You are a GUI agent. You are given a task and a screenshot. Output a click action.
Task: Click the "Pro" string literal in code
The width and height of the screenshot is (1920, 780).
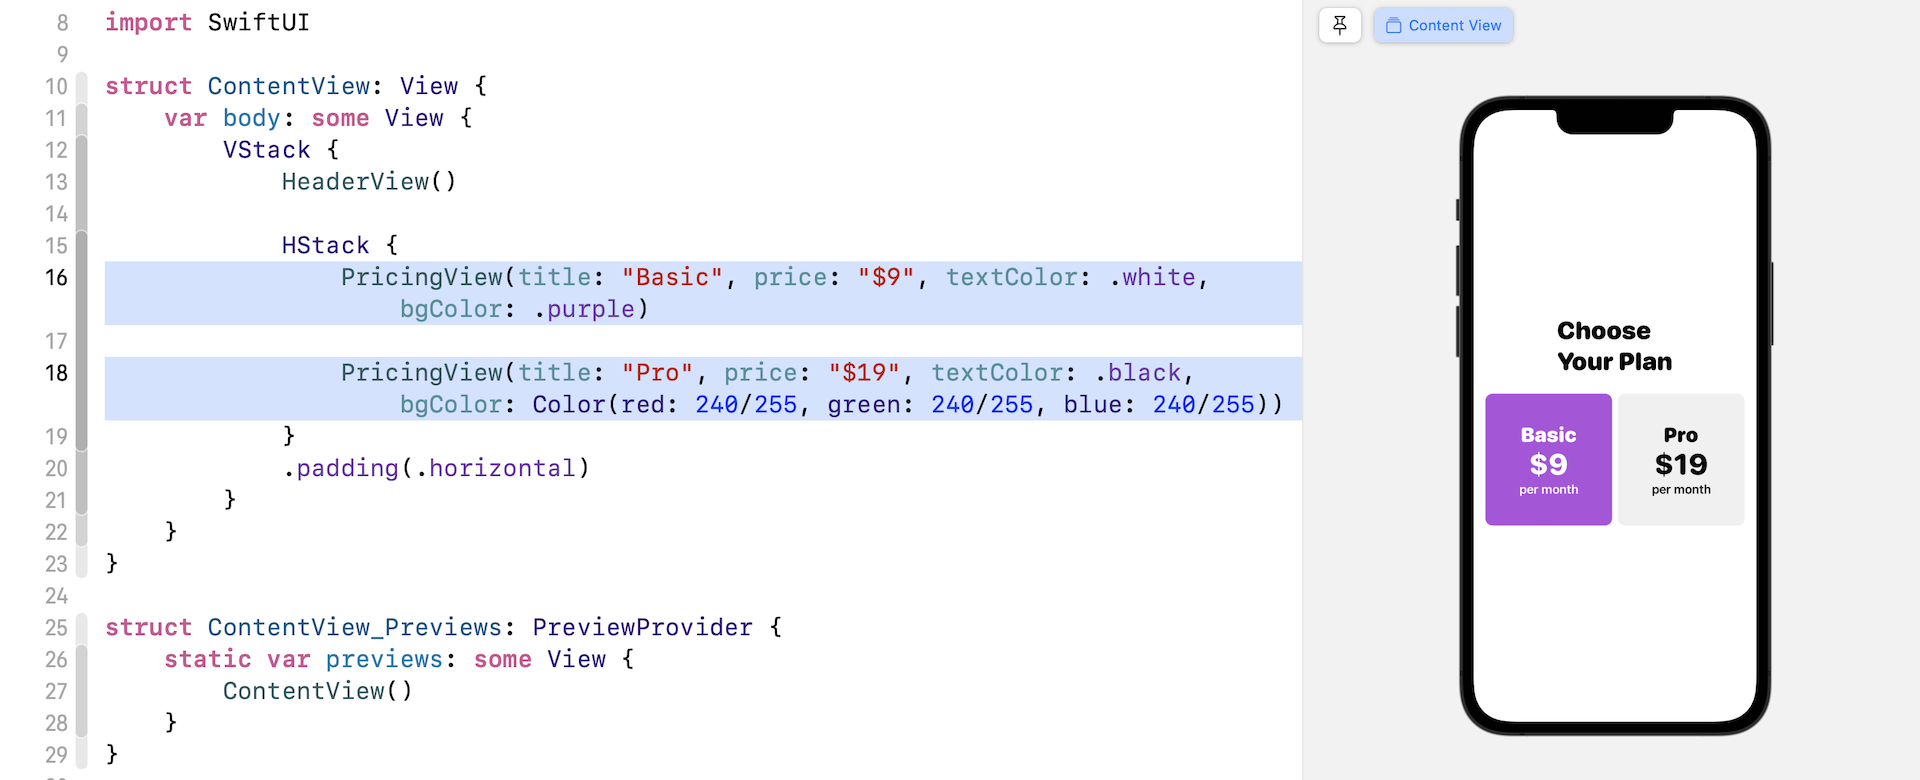tap(657, 373)
